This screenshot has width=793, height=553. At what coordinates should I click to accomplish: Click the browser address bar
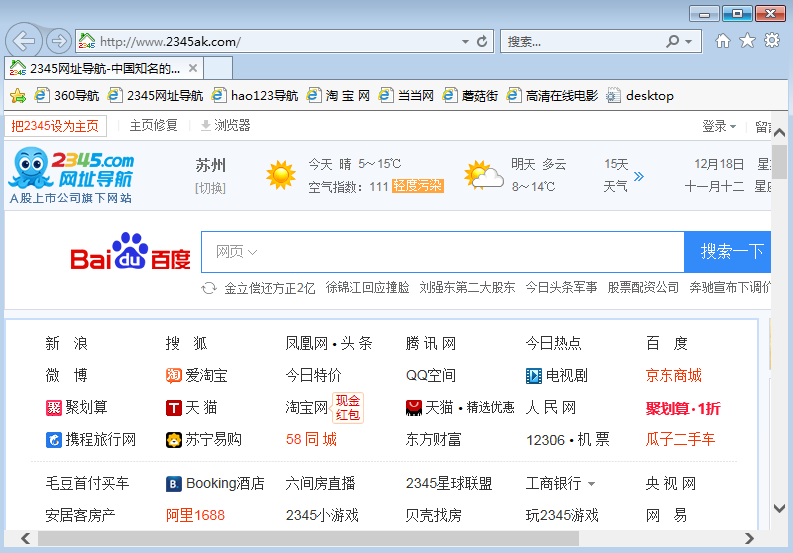(279, 41)
